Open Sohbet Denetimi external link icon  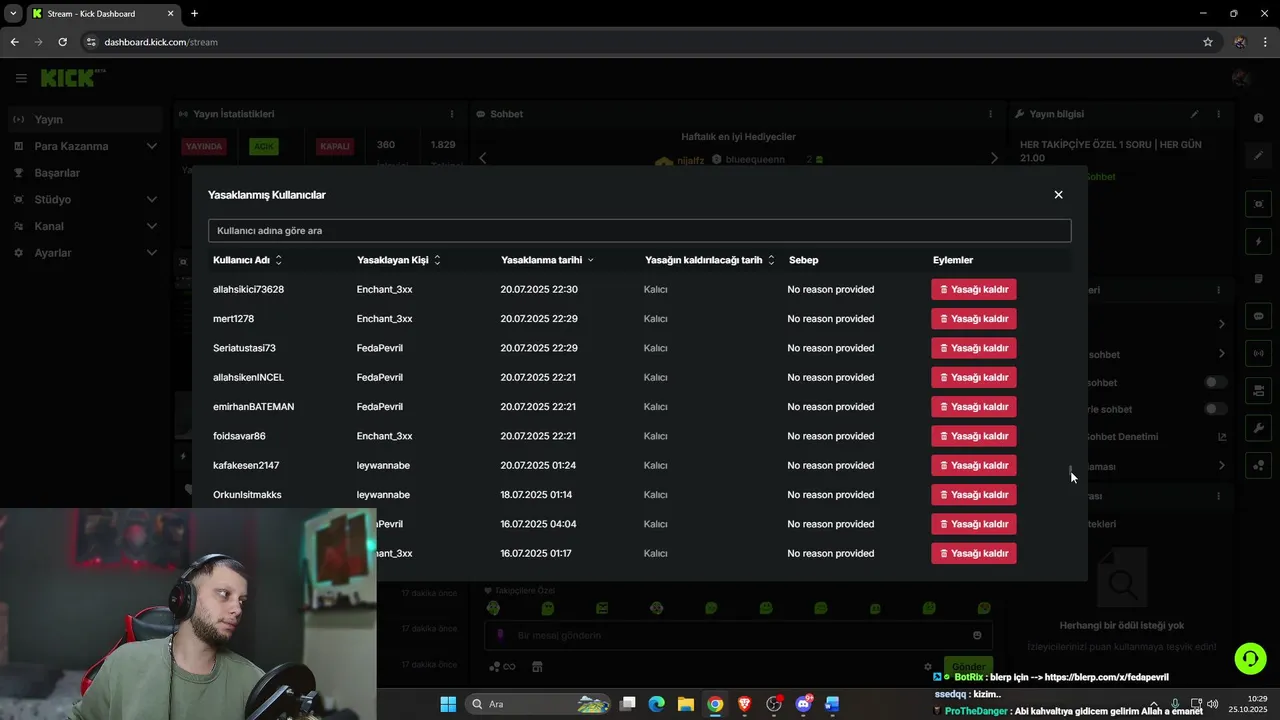pyautogui.click(x=1221, y=437)
